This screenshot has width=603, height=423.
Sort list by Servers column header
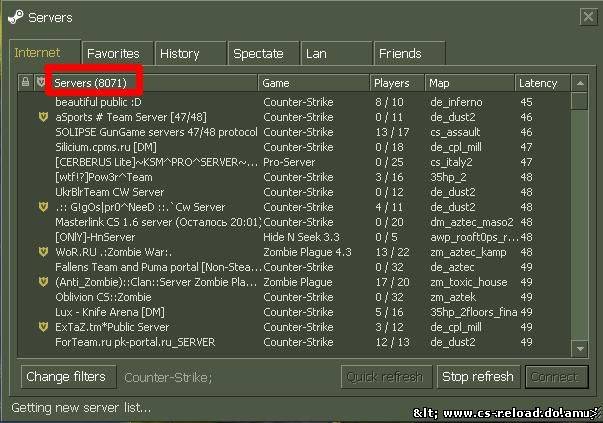(153, 83)
